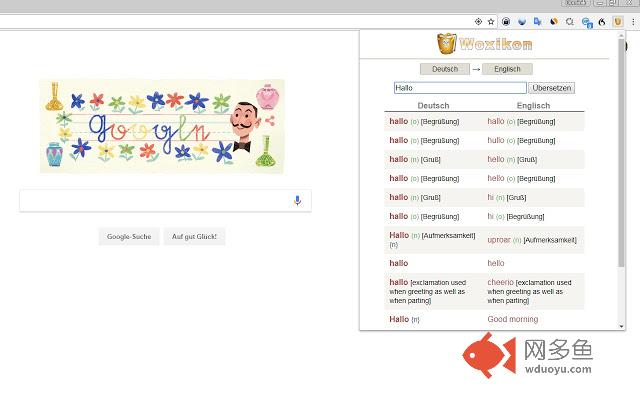640x400 pixels.
Task: Click the location target icon in address bar
Action: click(478, 21)
